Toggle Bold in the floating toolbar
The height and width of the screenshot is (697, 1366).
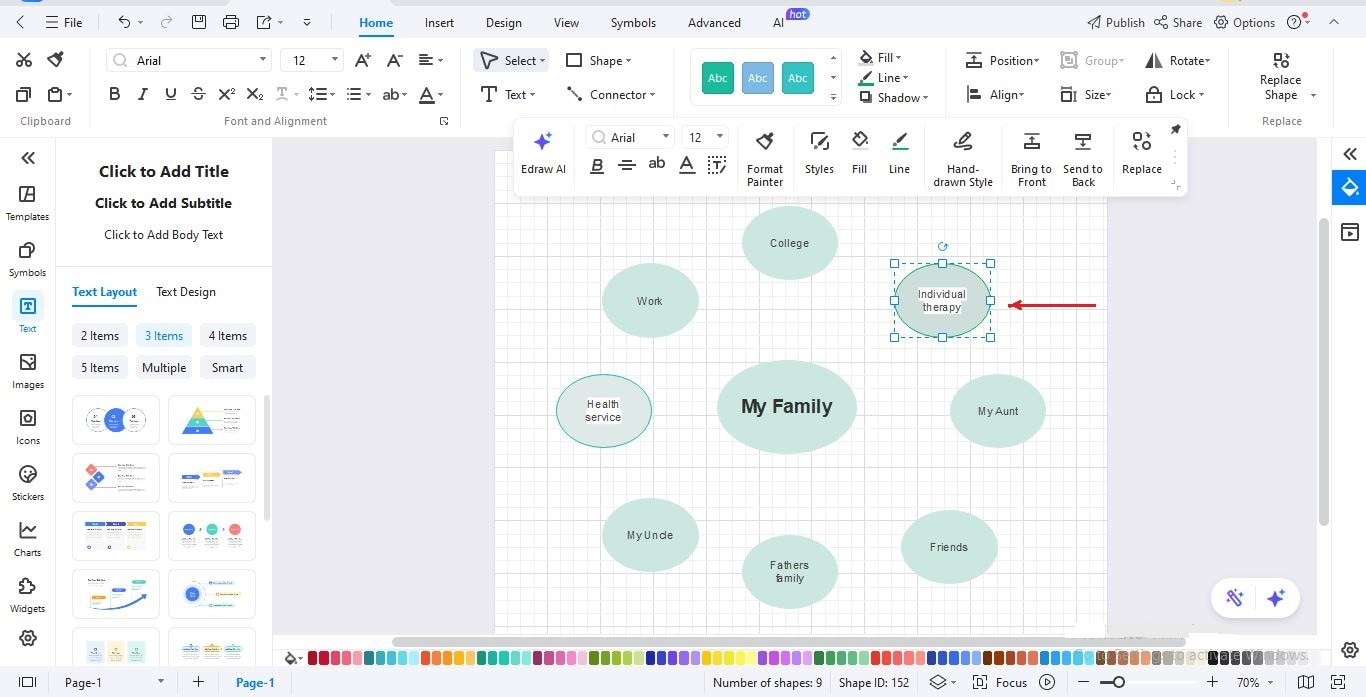pyautogui.click(x=597, y=165)
